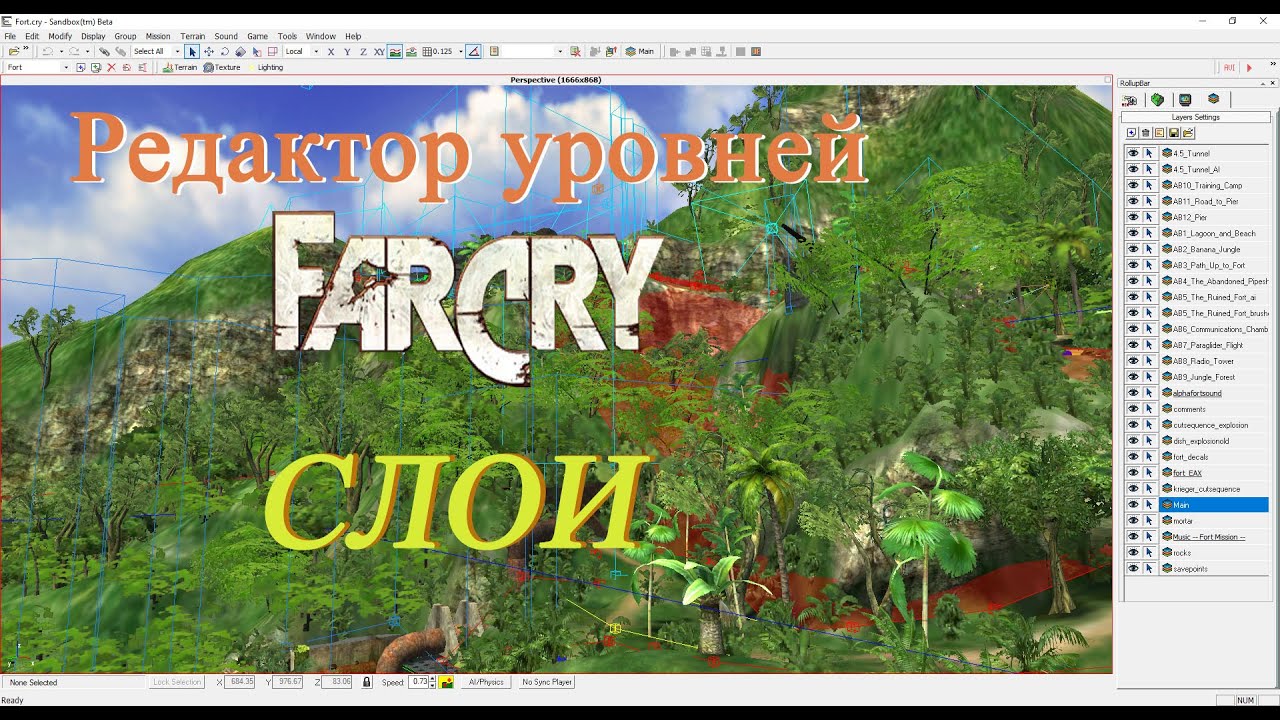Toggle selectability of fort_decals layer

[1149, 457]
